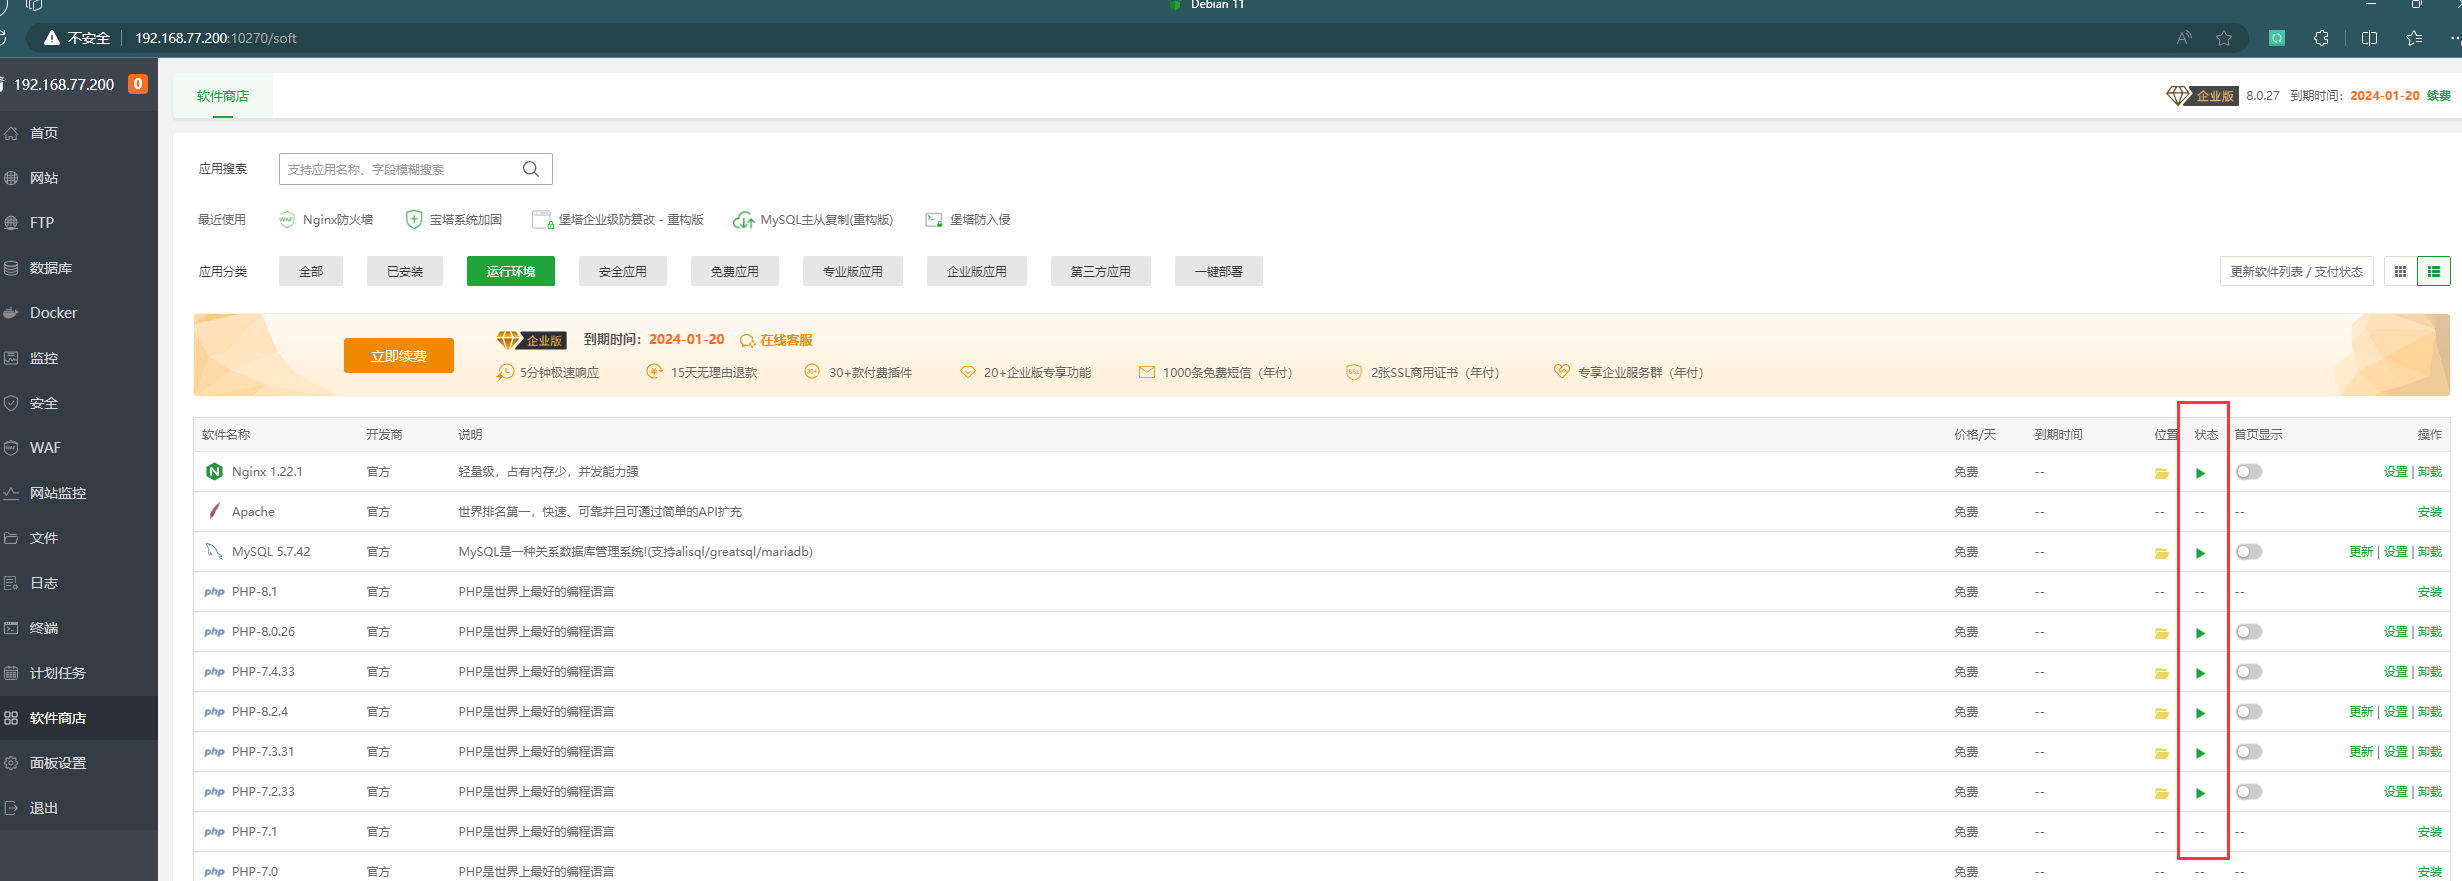The width and height of the screenshot is (2462, 881).
Task: Toggle PHP-7.4.33 homepage display switch
Action: [x=2249, y=672]
